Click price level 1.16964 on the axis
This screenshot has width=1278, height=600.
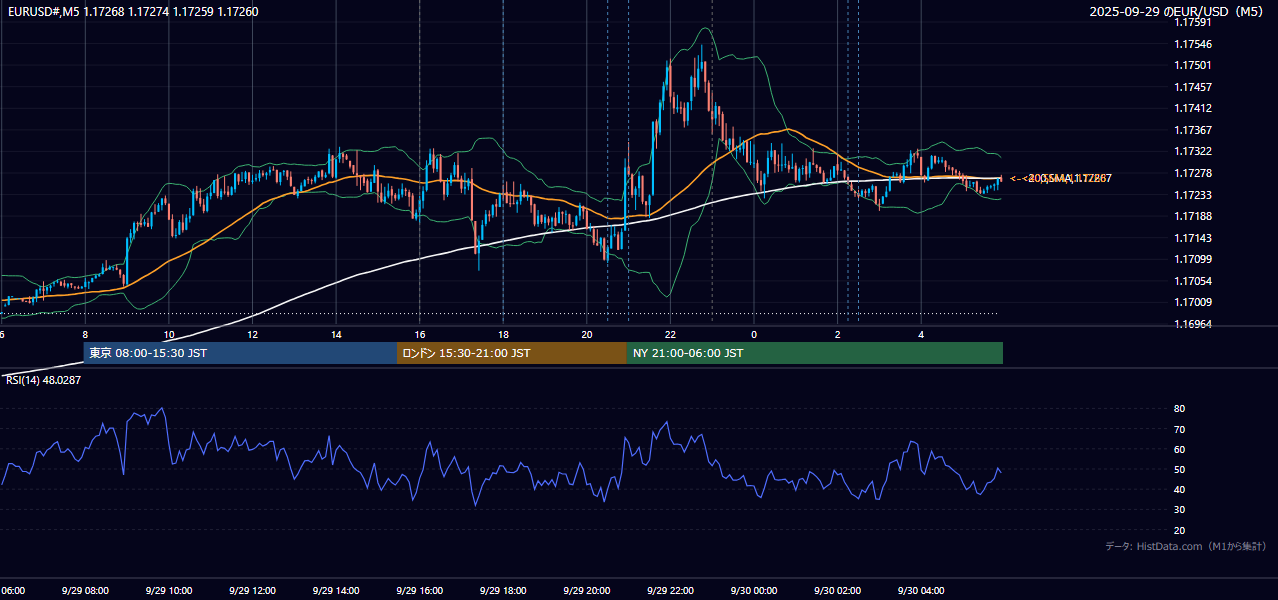click(1193, 324)
